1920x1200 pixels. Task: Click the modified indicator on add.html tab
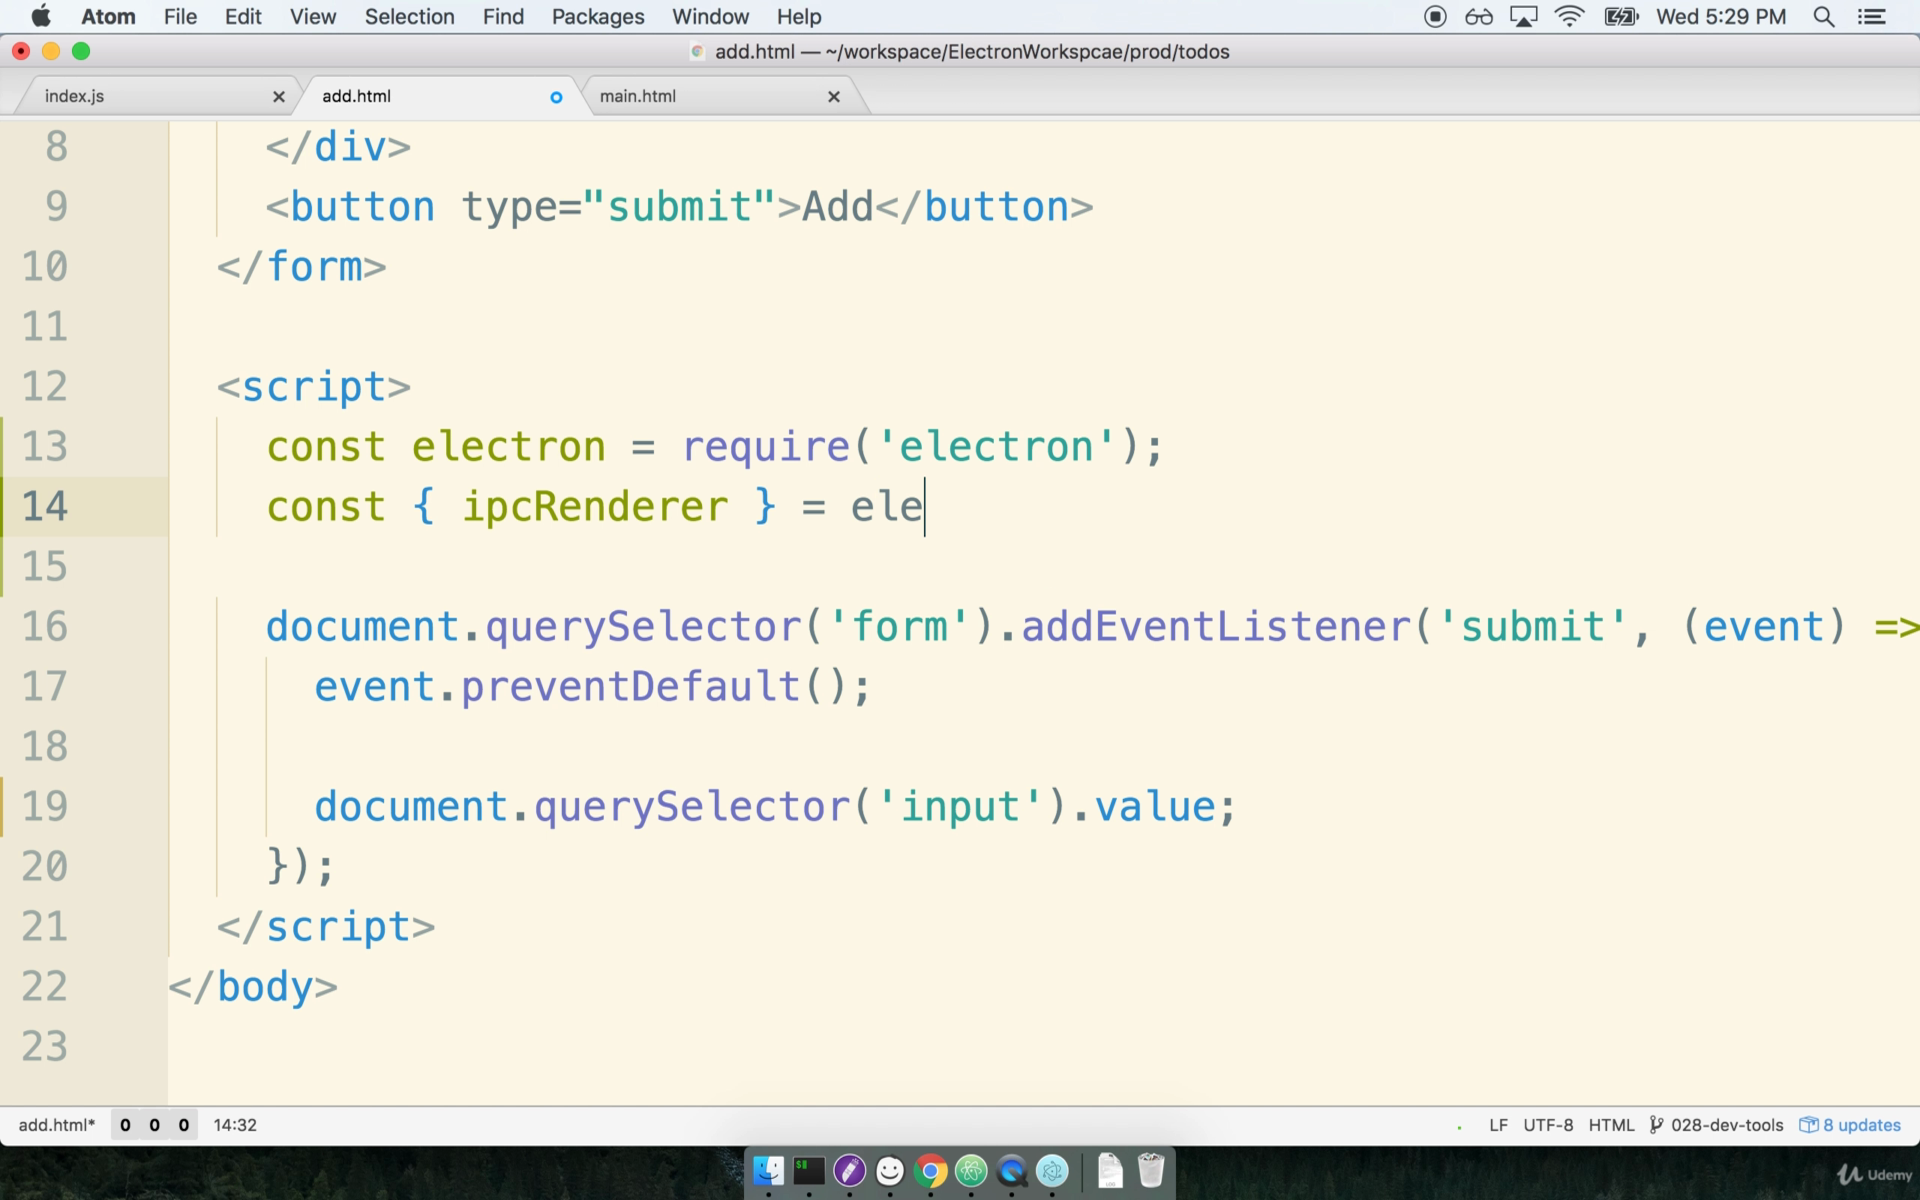pos(556,97)
